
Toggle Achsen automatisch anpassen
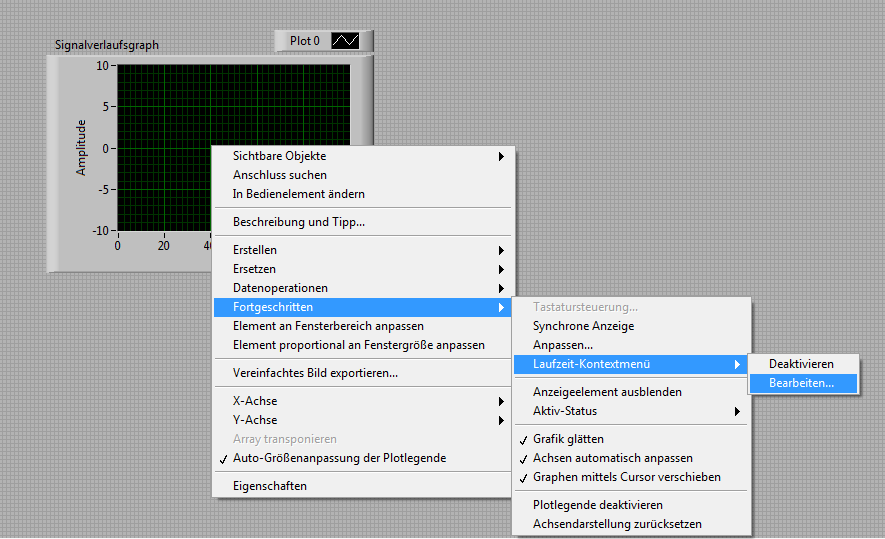[631, 458]
